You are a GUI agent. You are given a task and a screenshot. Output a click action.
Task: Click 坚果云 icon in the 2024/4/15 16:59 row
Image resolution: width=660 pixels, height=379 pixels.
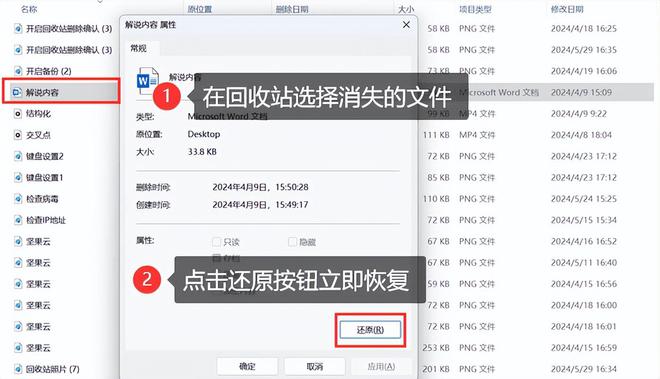point(18,347)
